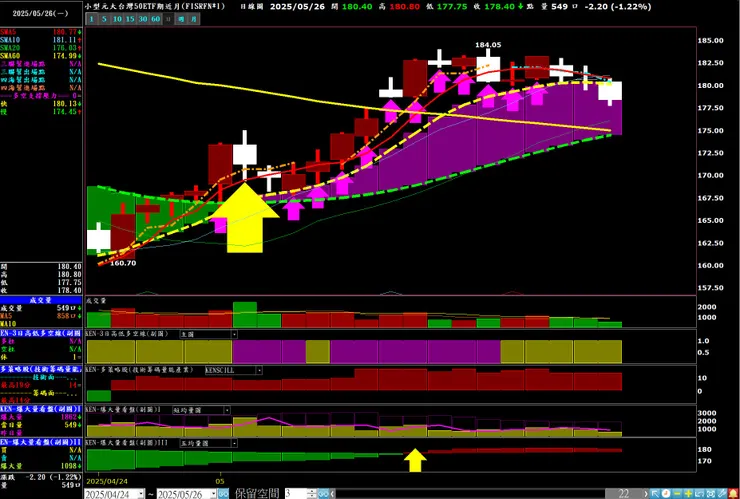Click the 185.00 price axis label
The height and width of the screenshot is (499, 740).
click(710, 41)
